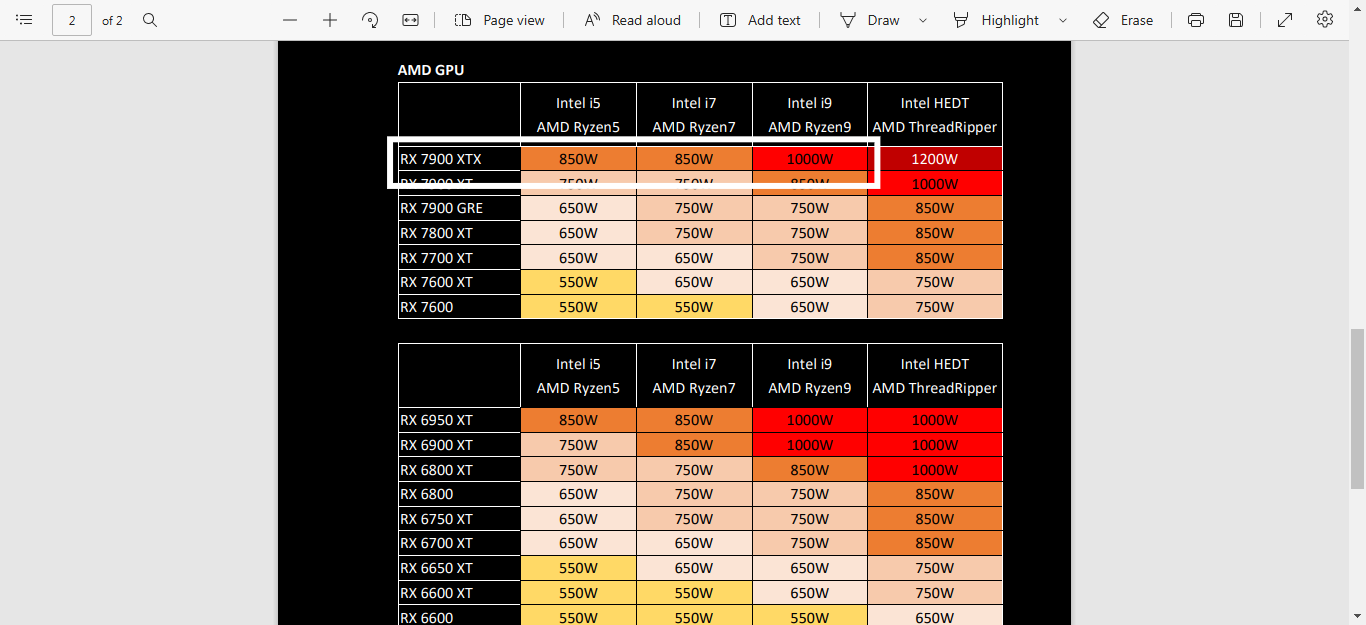Toggle fit to width view

point(410,20)
